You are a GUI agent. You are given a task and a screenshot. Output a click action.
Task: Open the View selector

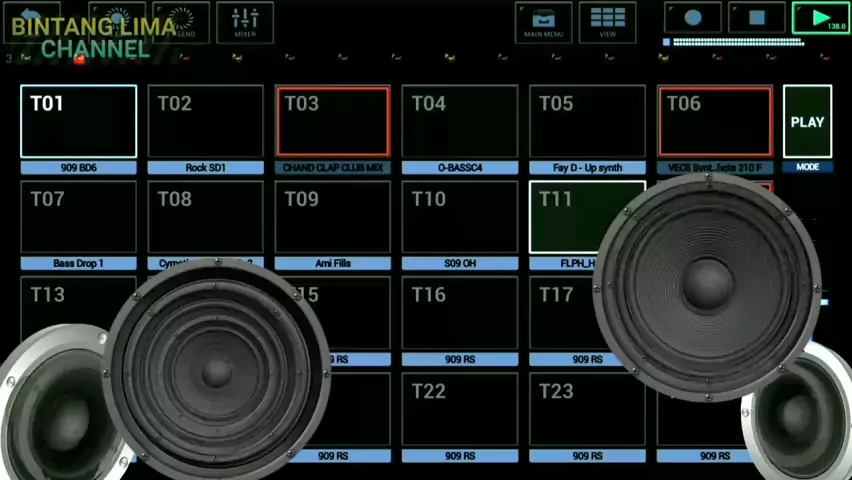[607, 22]
